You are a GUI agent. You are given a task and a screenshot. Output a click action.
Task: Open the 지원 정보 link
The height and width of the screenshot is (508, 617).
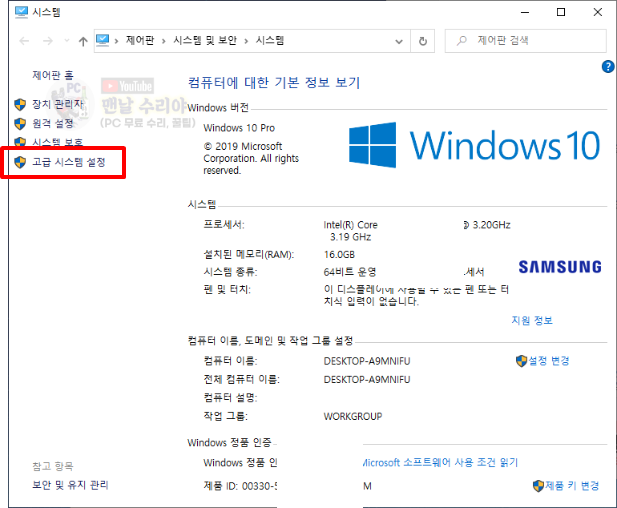pos(532,320)
